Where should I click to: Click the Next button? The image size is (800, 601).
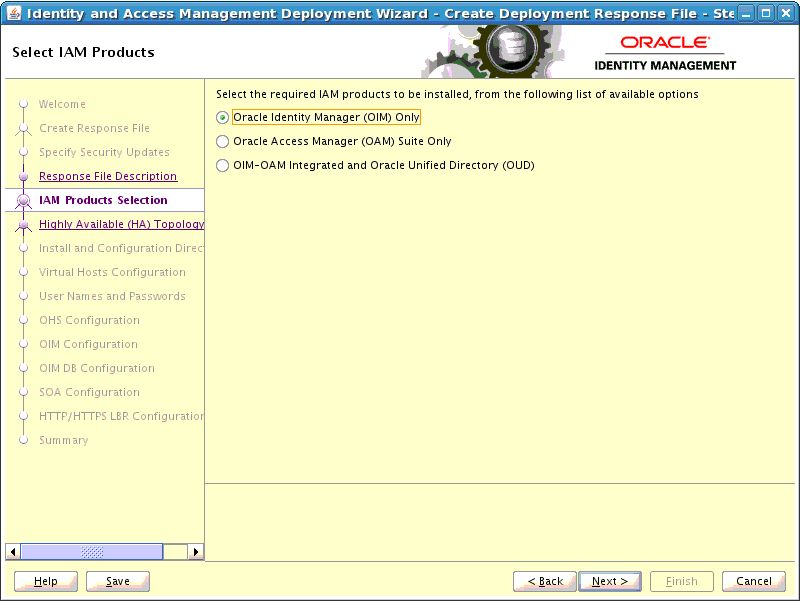[x=610, y=581]
